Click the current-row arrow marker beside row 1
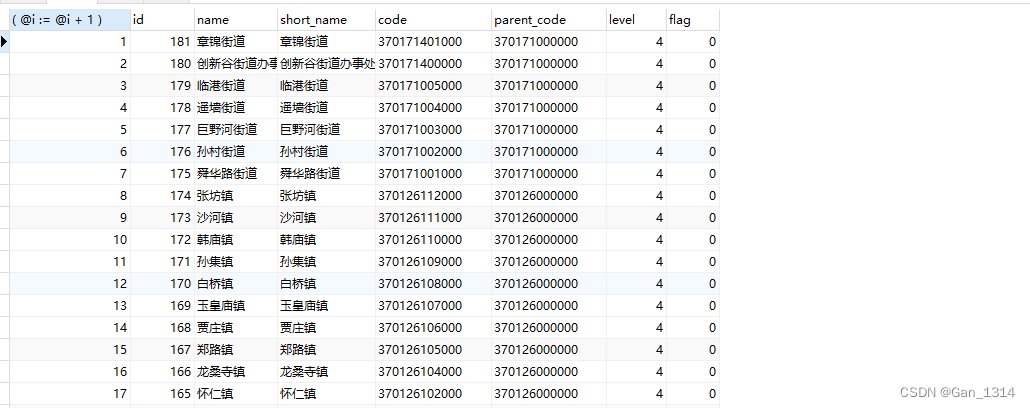Screen dimensions: 1030x408 pos(5,42)
